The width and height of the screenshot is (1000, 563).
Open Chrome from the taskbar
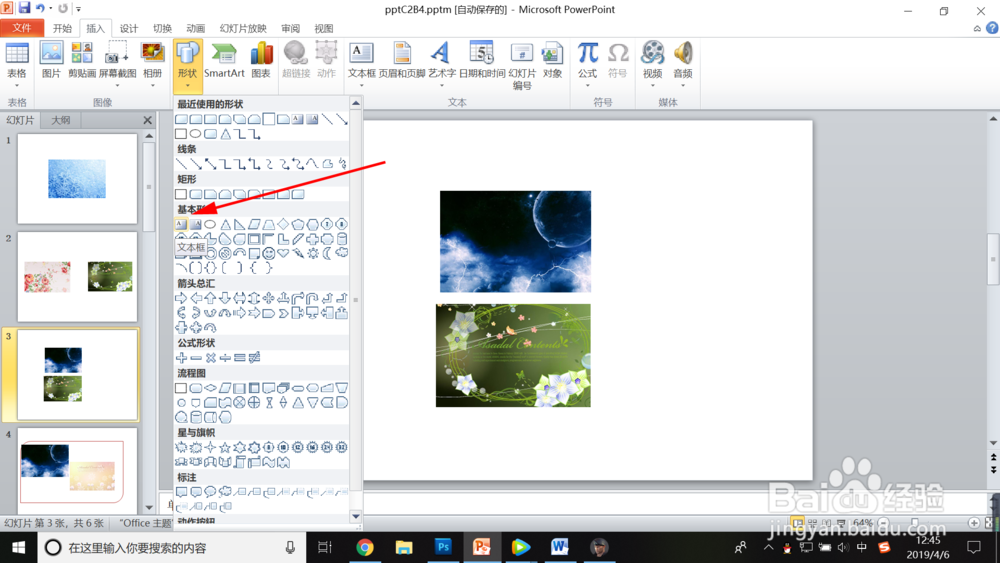pos(365,547)
